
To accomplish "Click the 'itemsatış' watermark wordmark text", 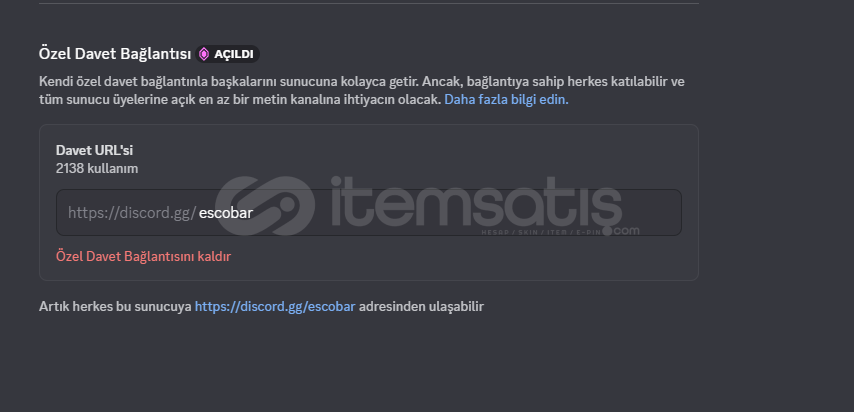I will coord(476,202).
